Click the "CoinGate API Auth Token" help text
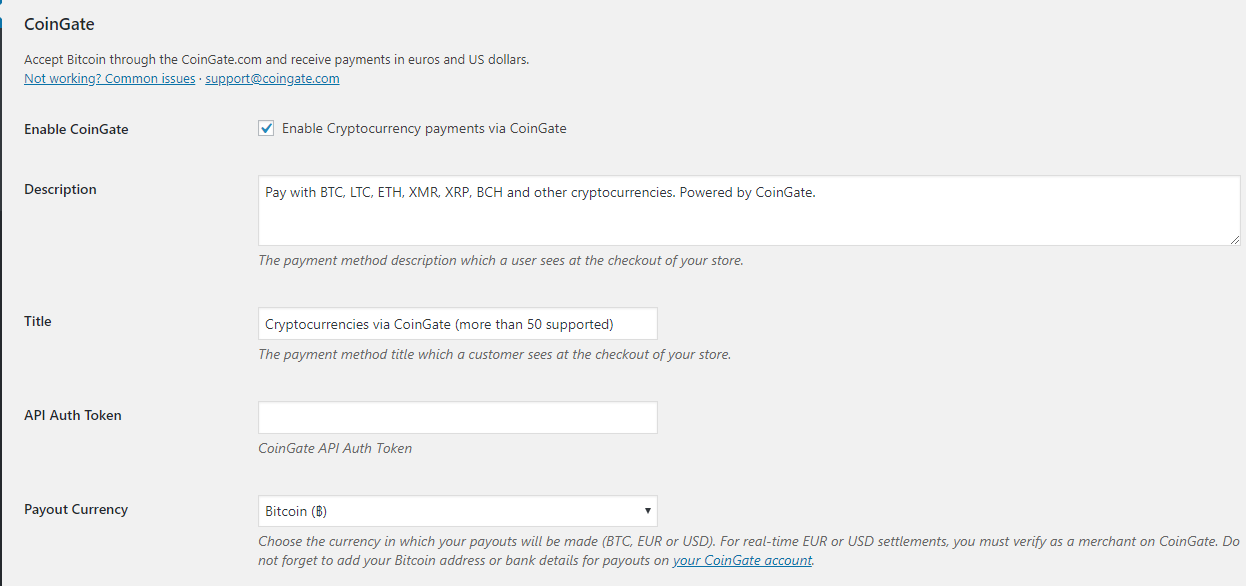This screenshot has height=586, width=1246. pyautogui.click(x=335, y=448)
